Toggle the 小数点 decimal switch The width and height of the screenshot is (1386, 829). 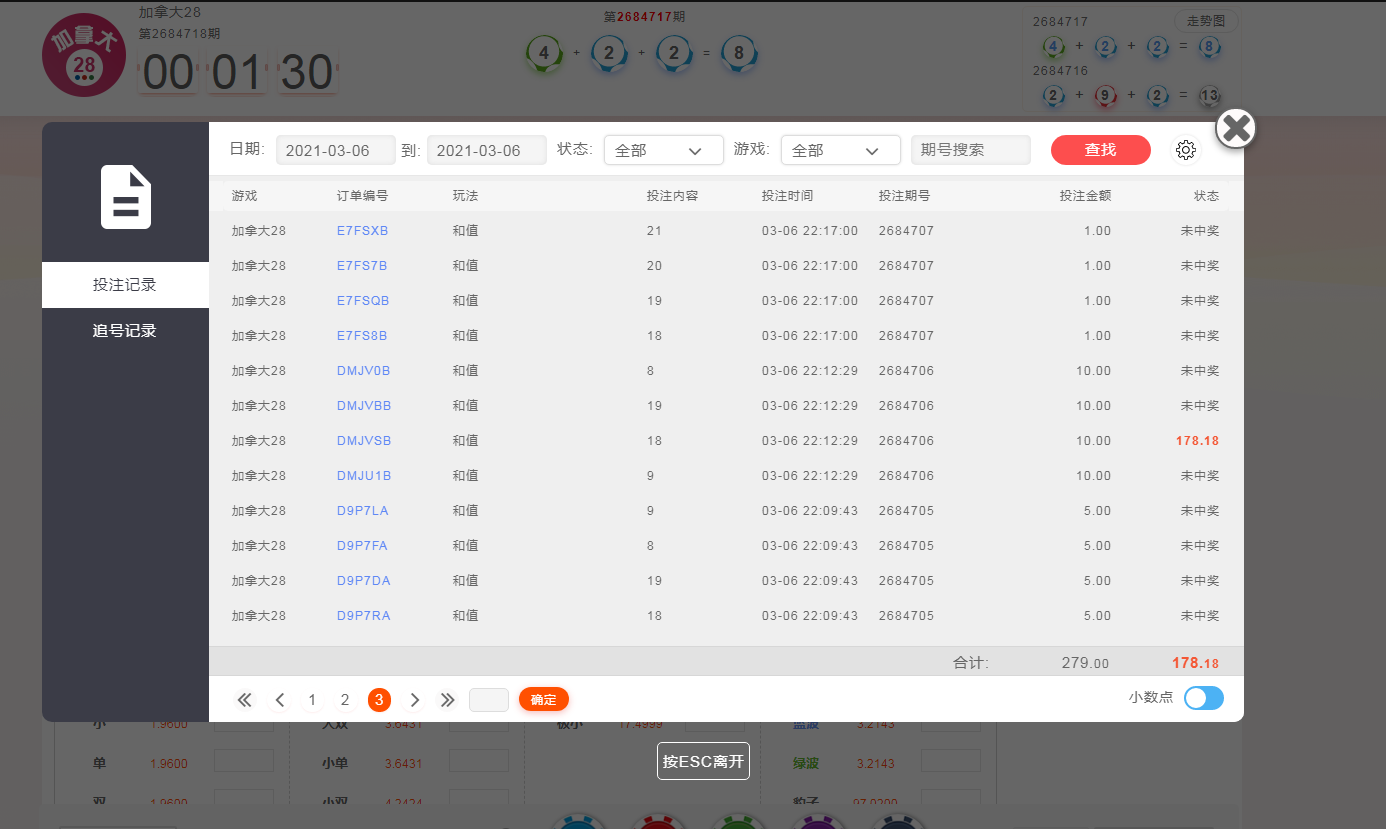pos(1203,698)
